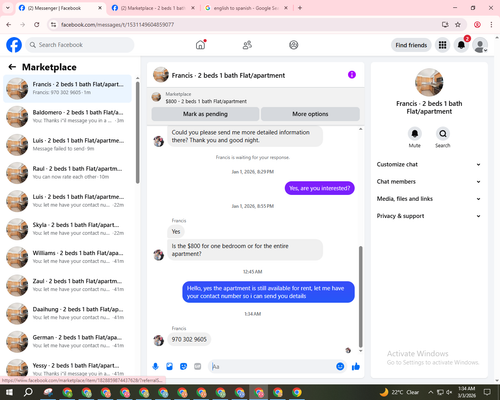Open Windows taskbar search

[x=28, y=392]
